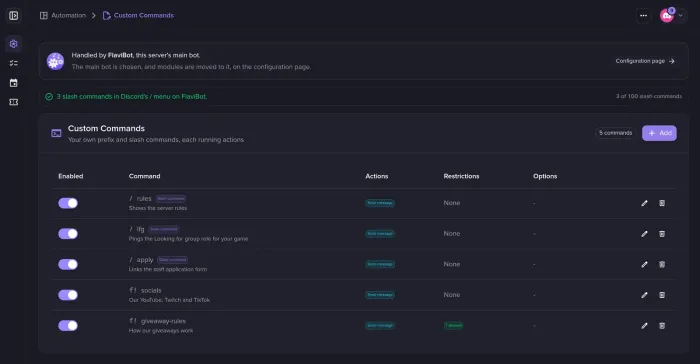Viewport: 700px width, 364px height.
Task: Disable the lfg command toggle
Action: point(68,234)
